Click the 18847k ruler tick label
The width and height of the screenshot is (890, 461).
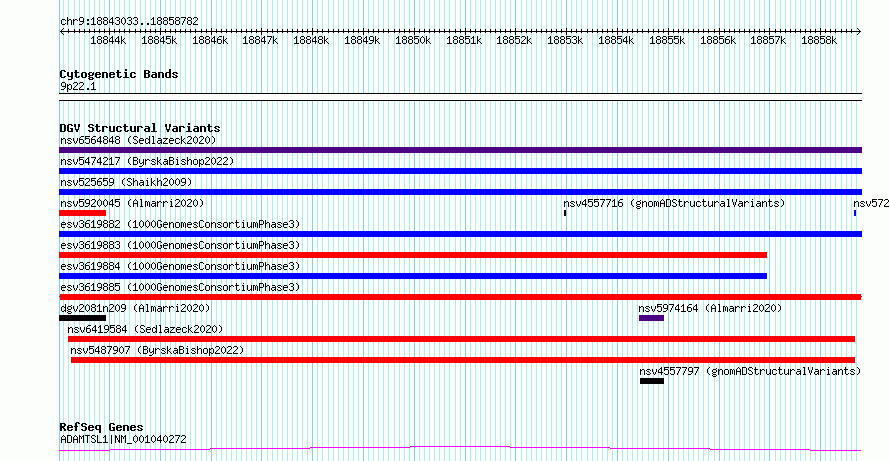261,41
